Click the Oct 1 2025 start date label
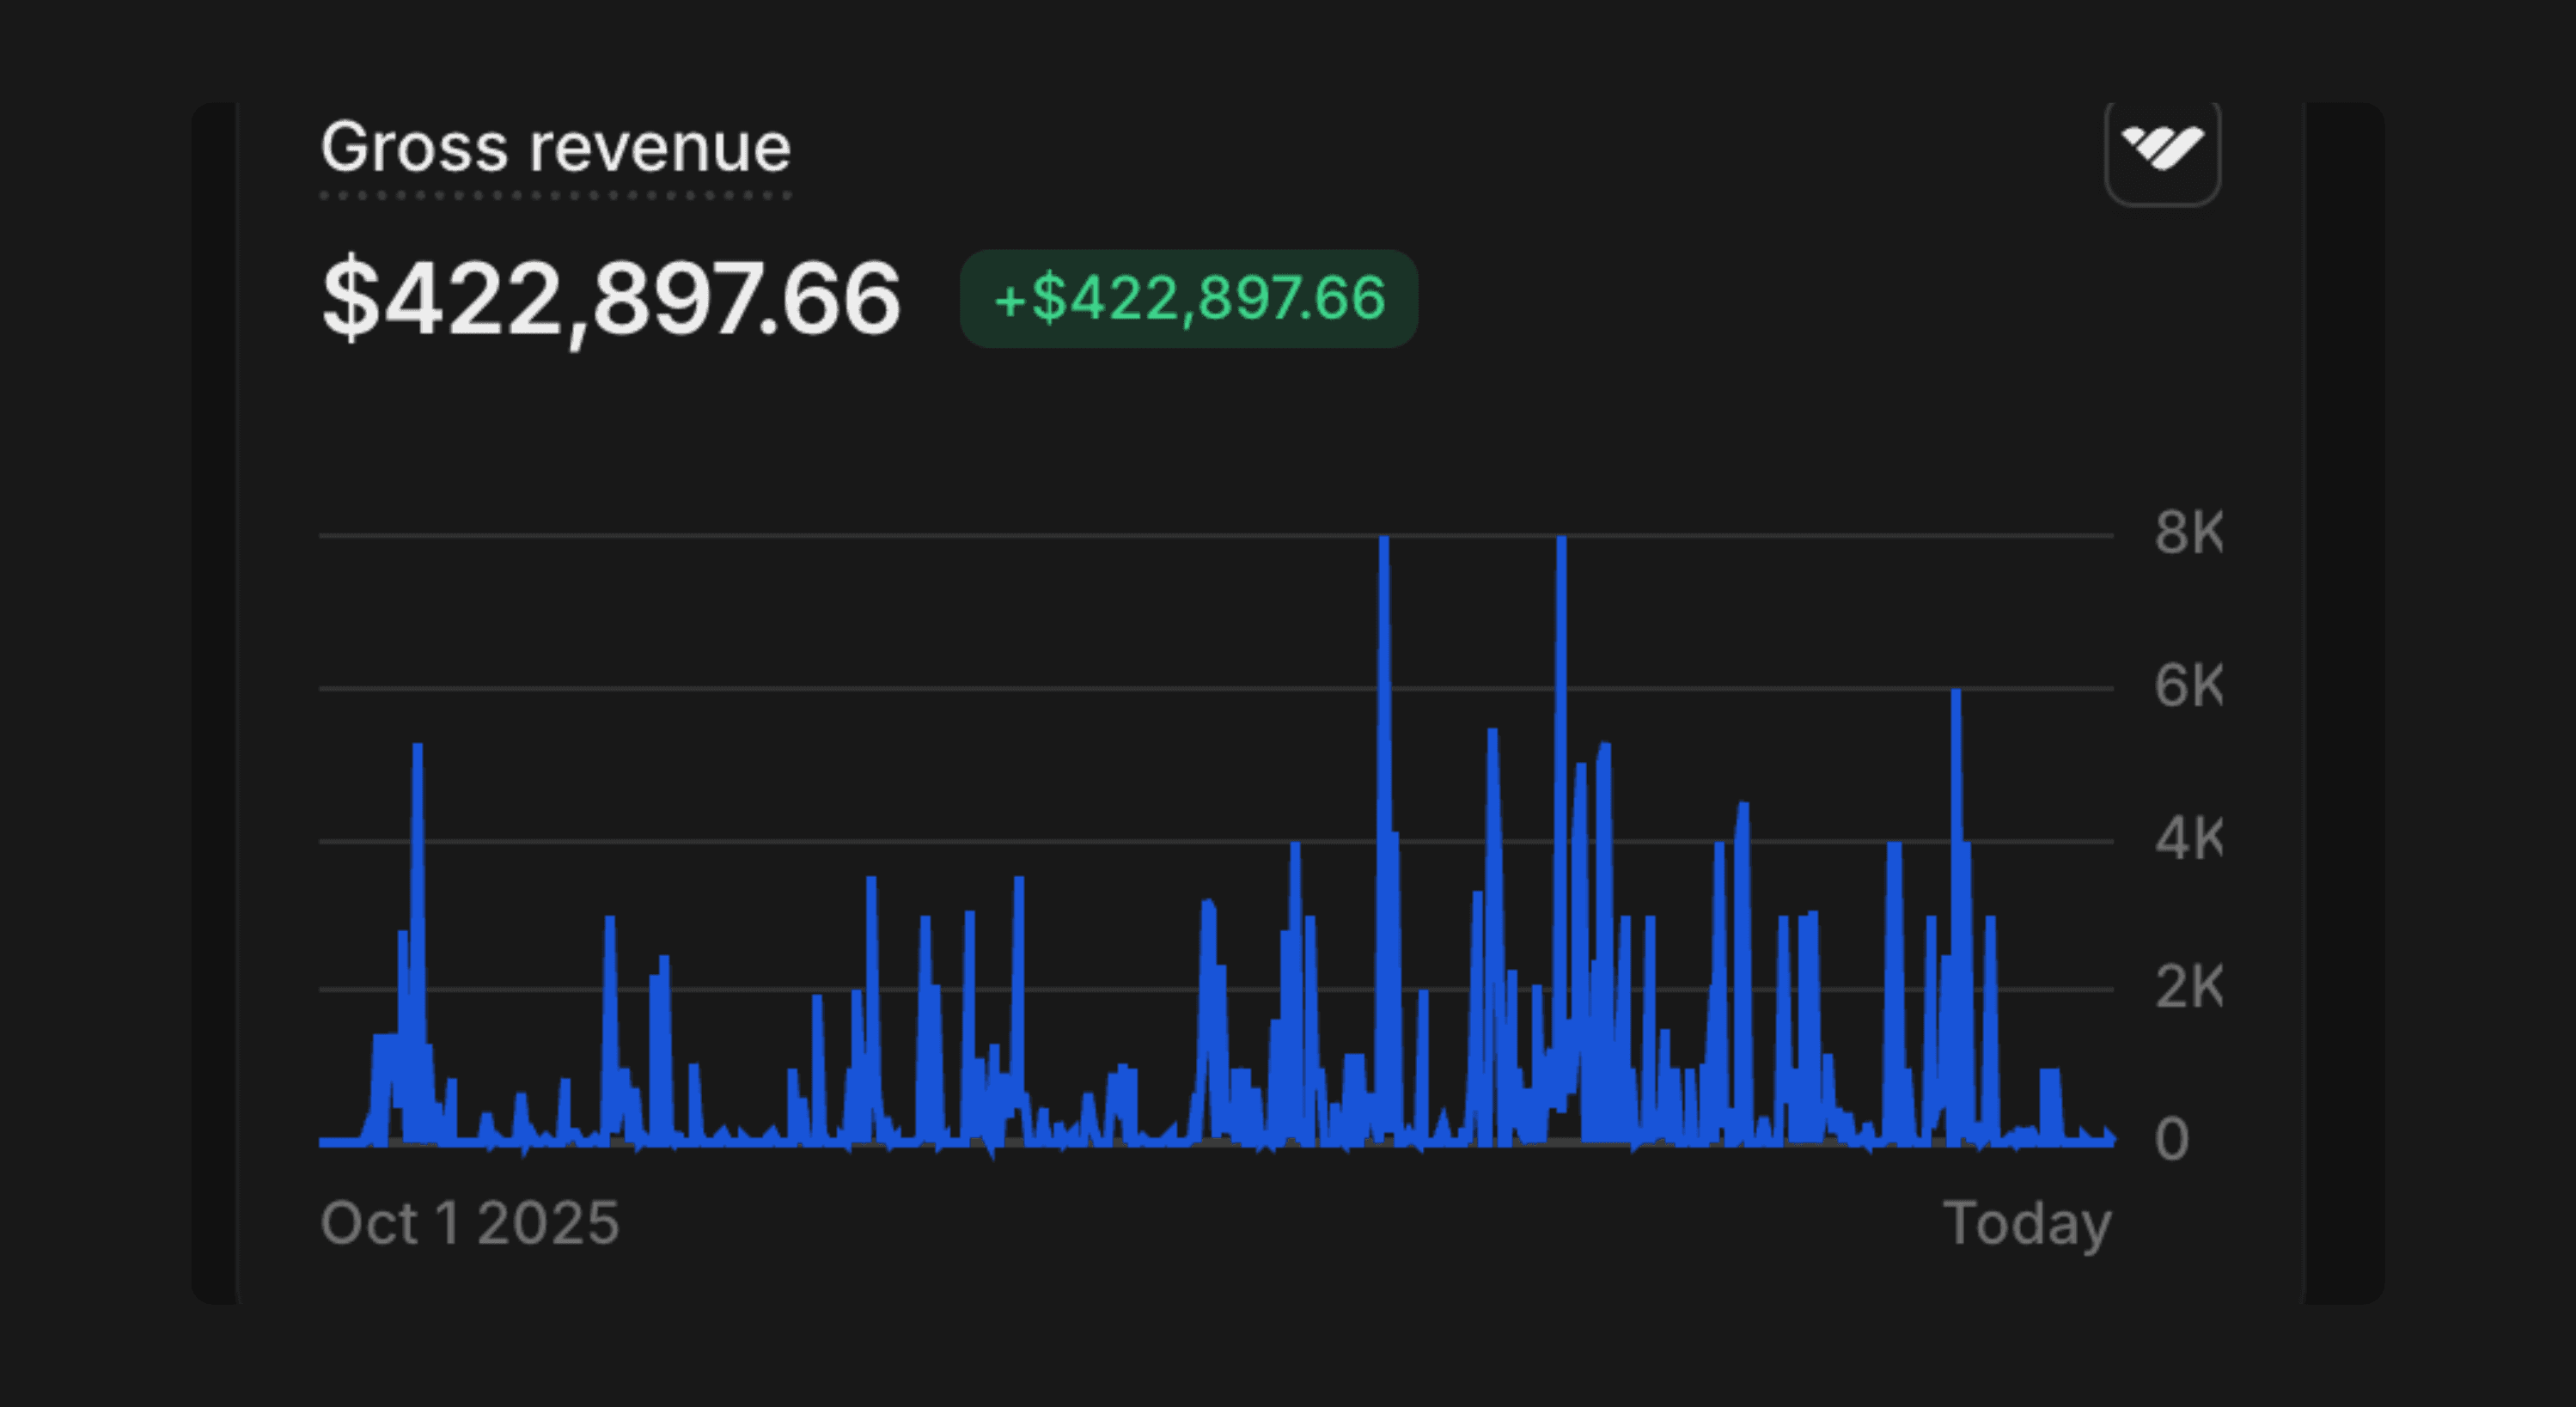Screen dimensions: 2576x1407 click(x=469, y=1222)
